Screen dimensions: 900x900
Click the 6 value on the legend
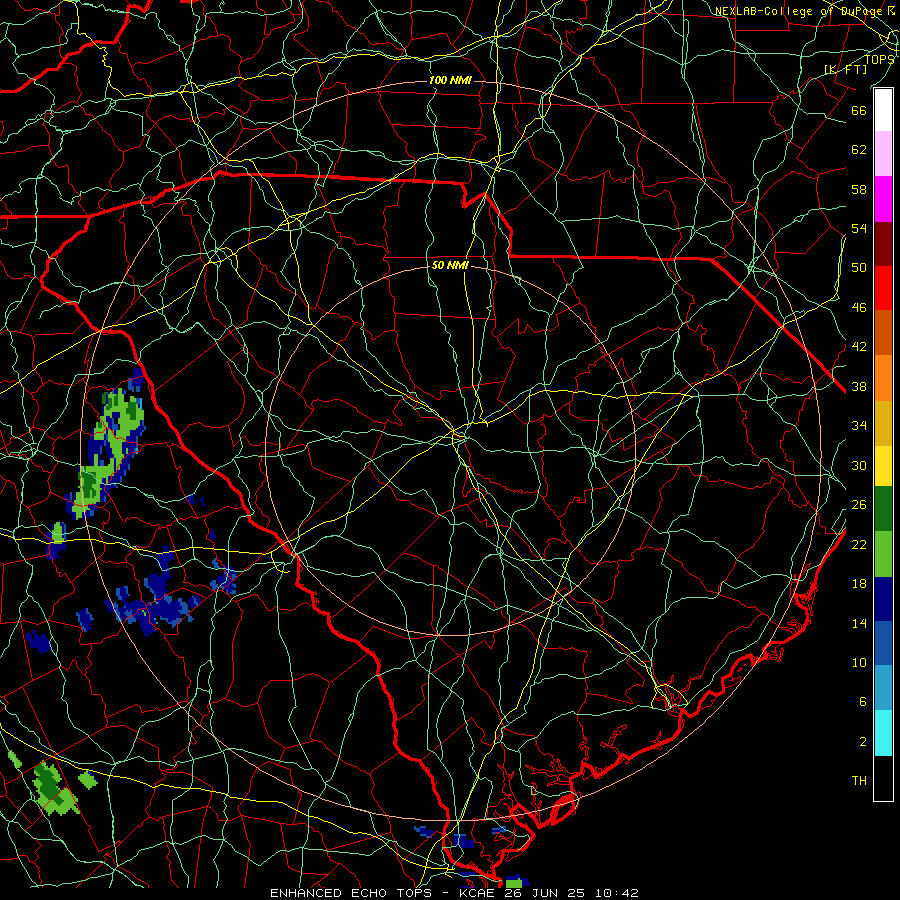pyautogui.click(x=863, y=702)
